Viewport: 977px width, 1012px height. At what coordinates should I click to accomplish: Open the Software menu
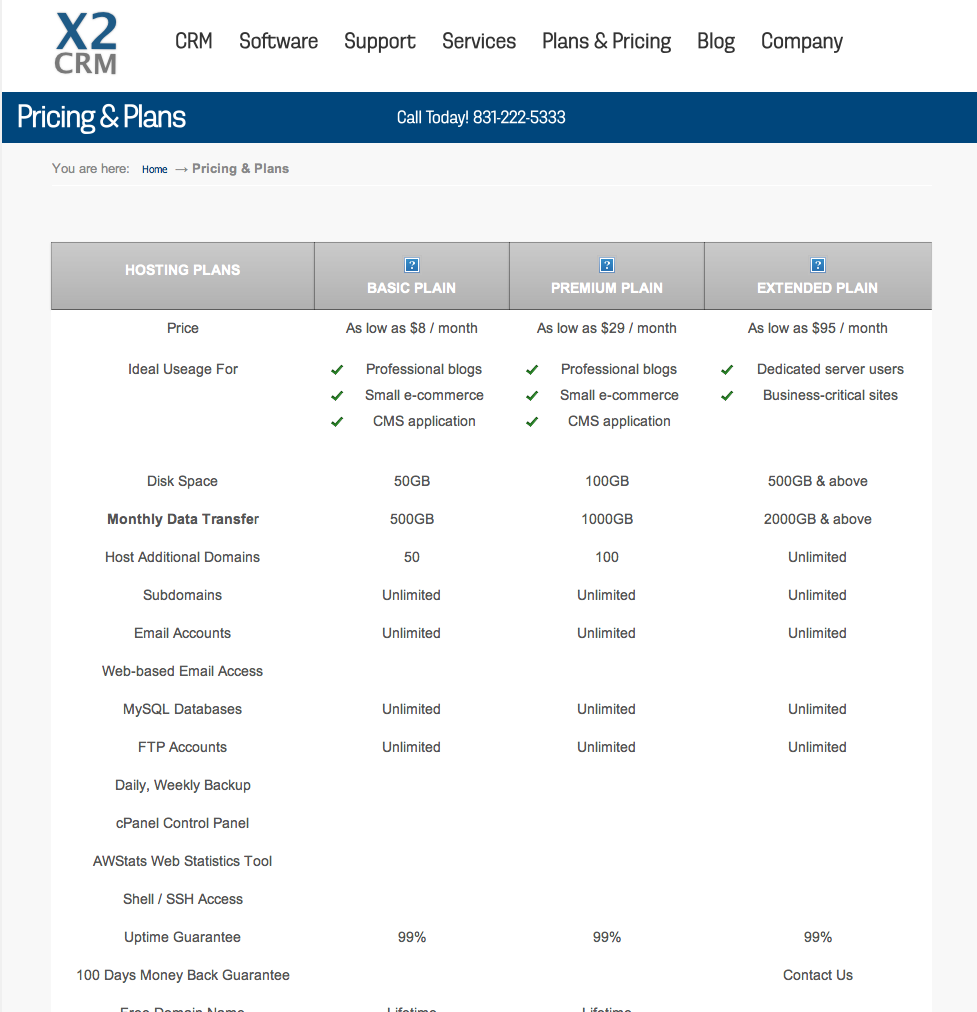(x=278, y=41)
